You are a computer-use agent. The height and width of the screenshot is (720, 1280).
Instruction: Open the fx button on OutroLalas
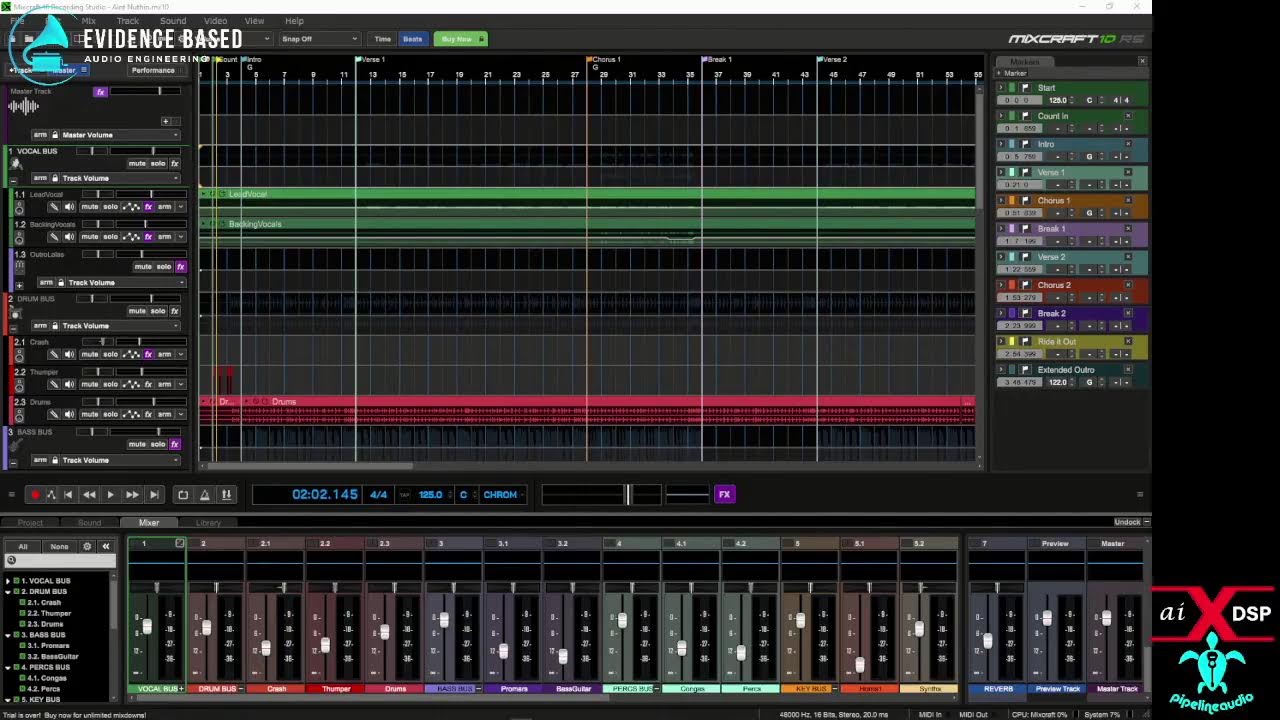[x=180, y=267]
